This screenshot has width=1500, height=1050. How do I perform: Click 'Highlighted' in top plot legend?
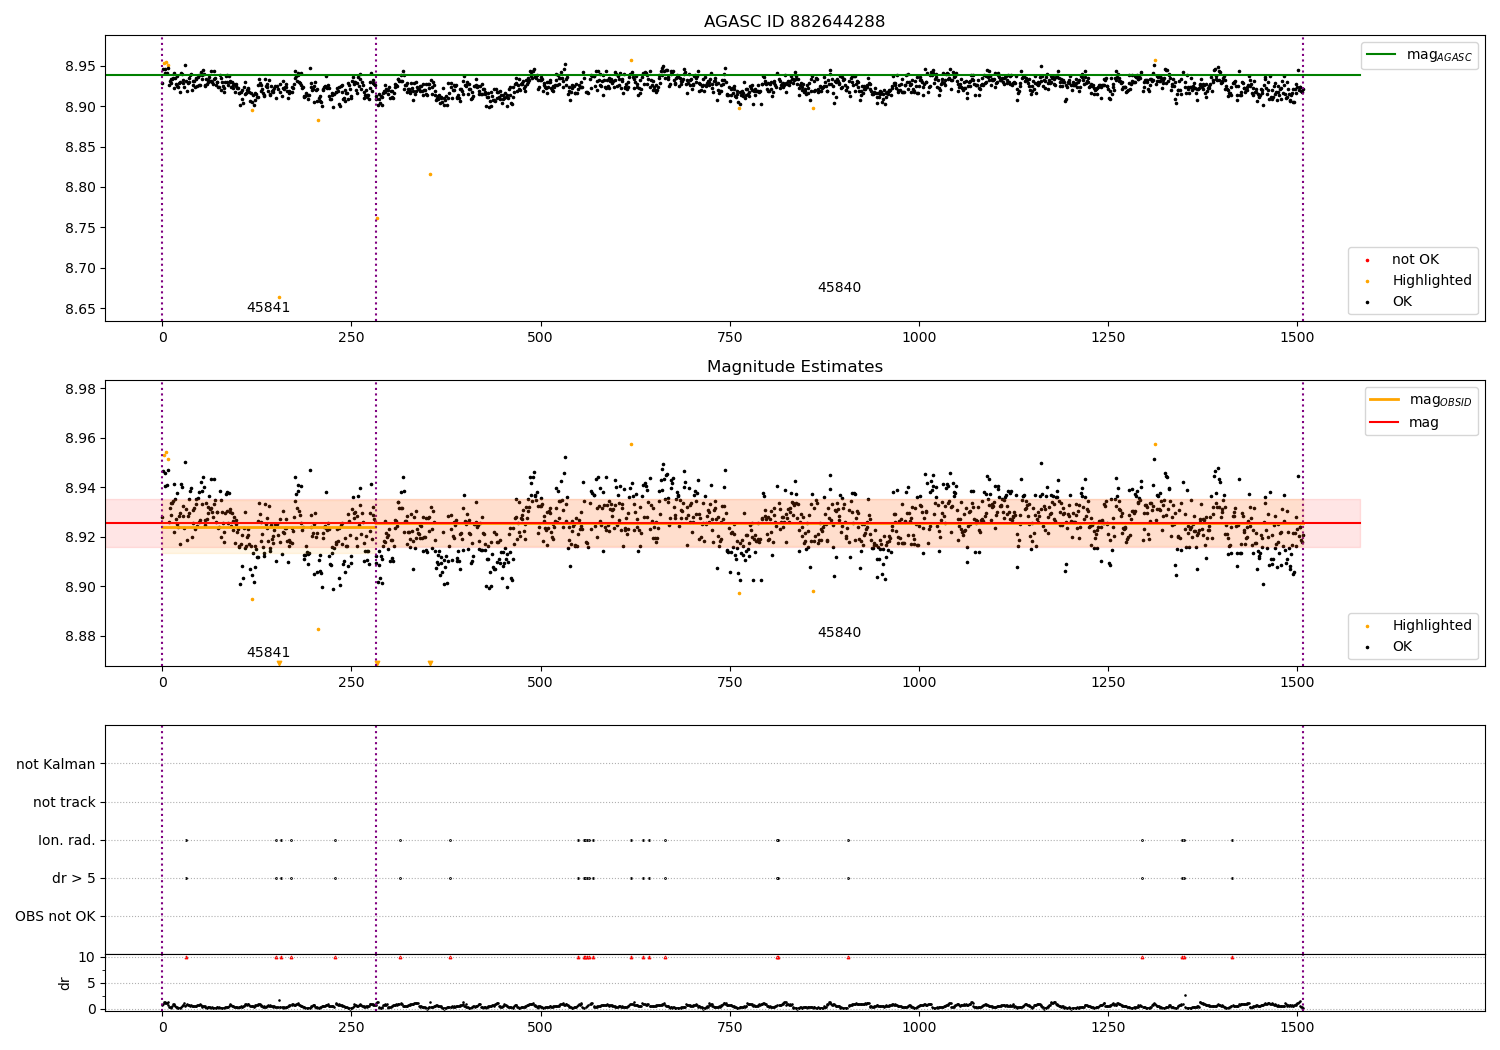point(1432,281)
